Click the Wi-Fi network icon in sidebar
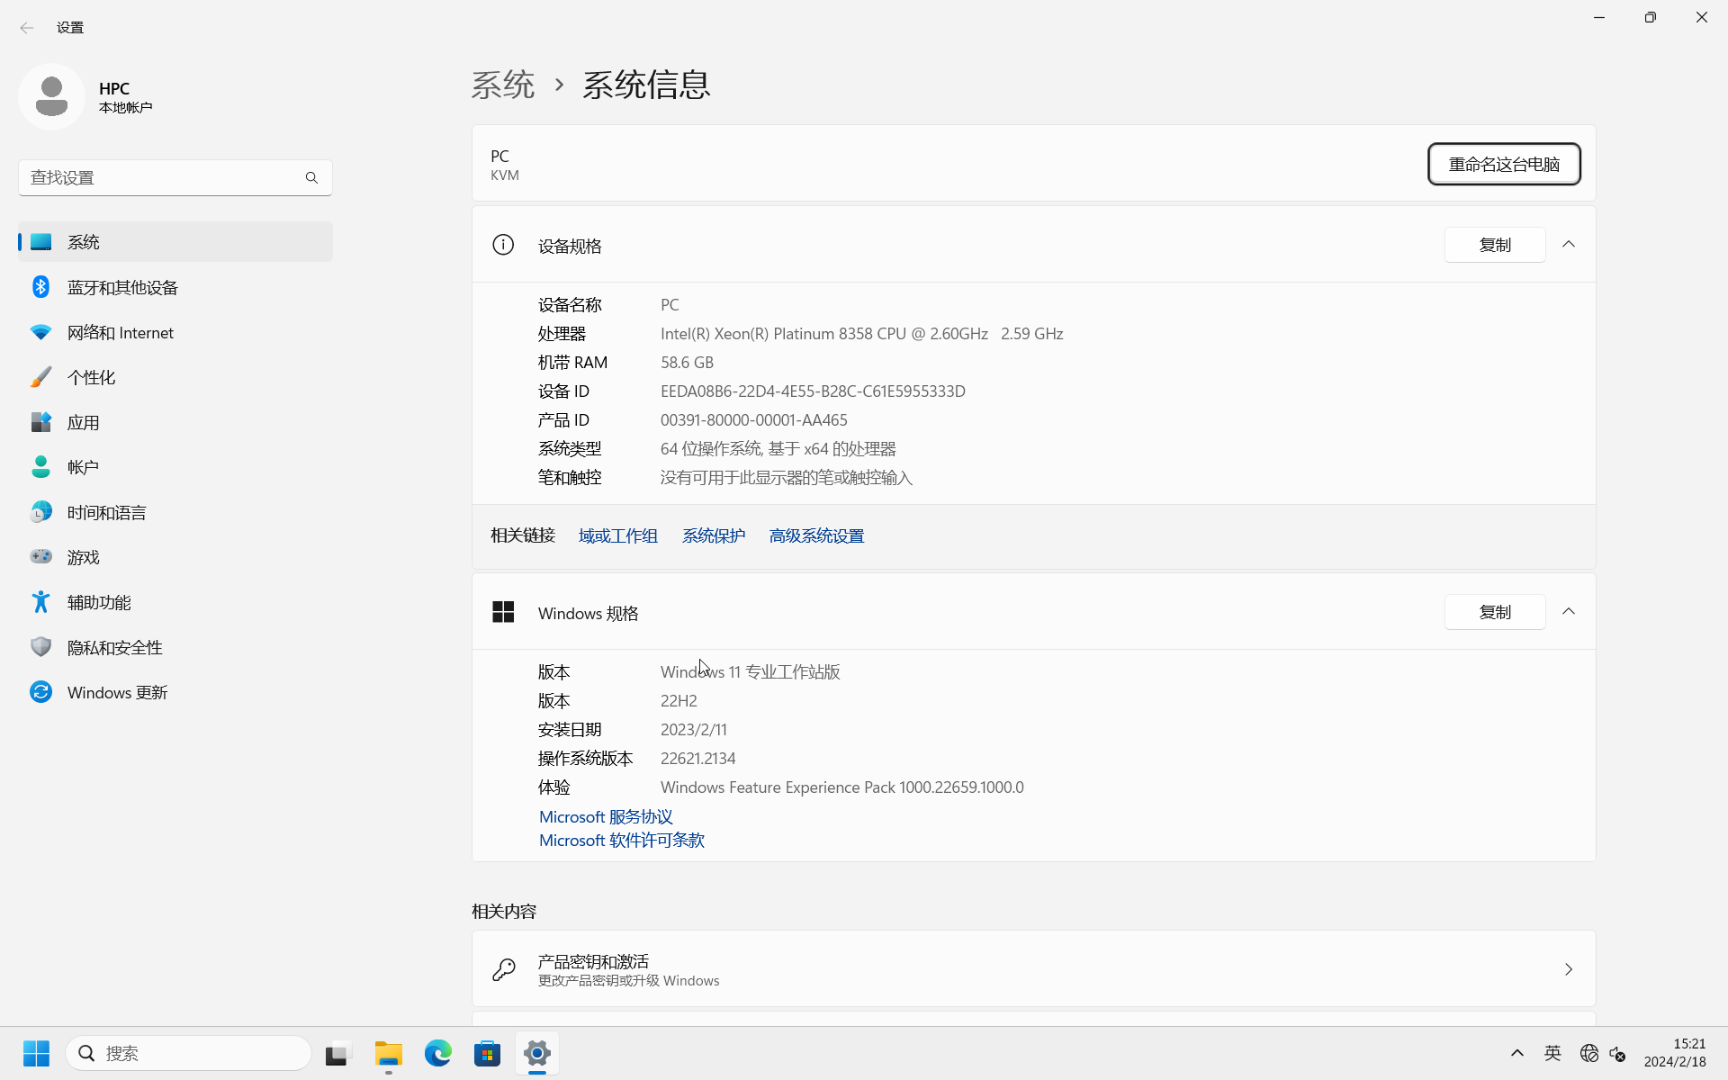 (x=41, y=332)
